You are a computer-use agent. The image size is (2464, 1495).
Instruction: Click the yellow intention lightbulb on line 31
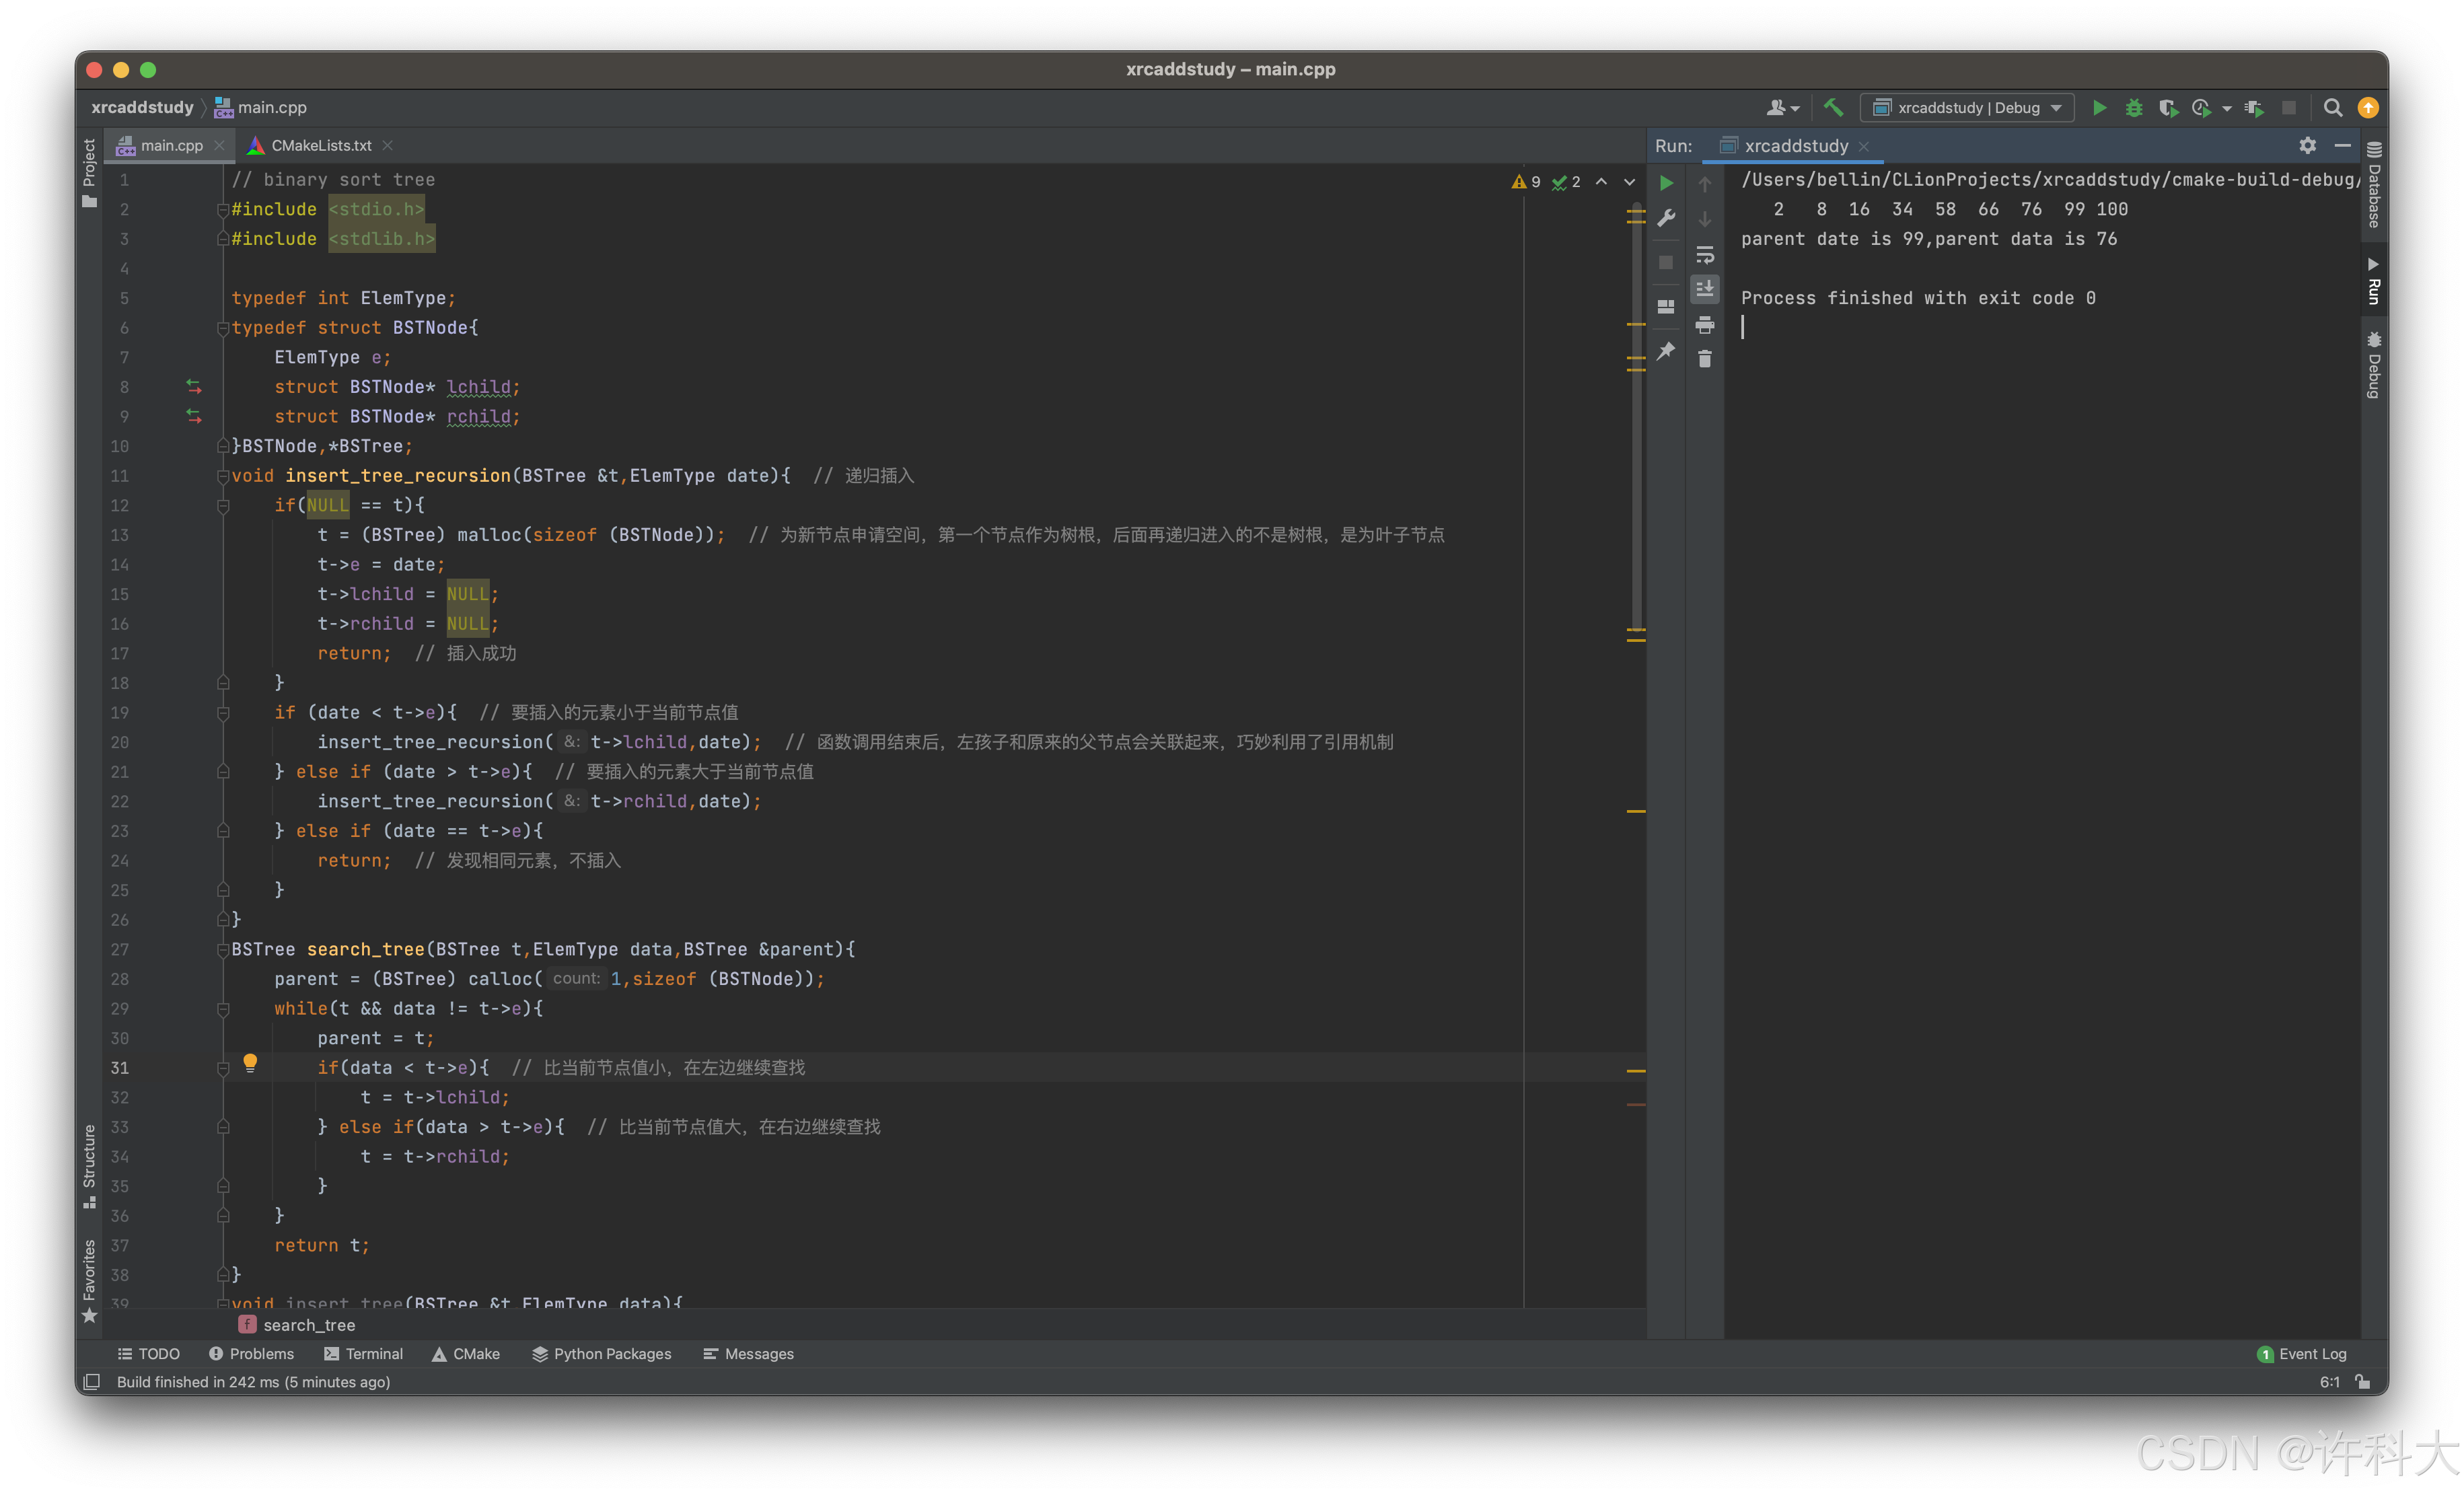point(250,1062)
